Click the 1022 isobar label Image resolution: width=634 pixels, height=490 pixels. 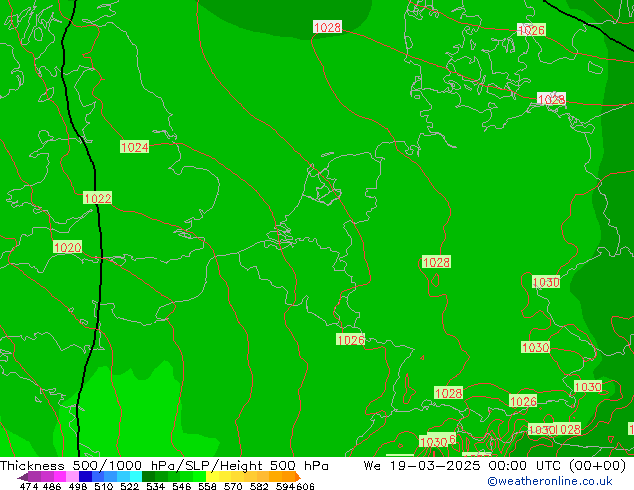(x=97, y=198)
